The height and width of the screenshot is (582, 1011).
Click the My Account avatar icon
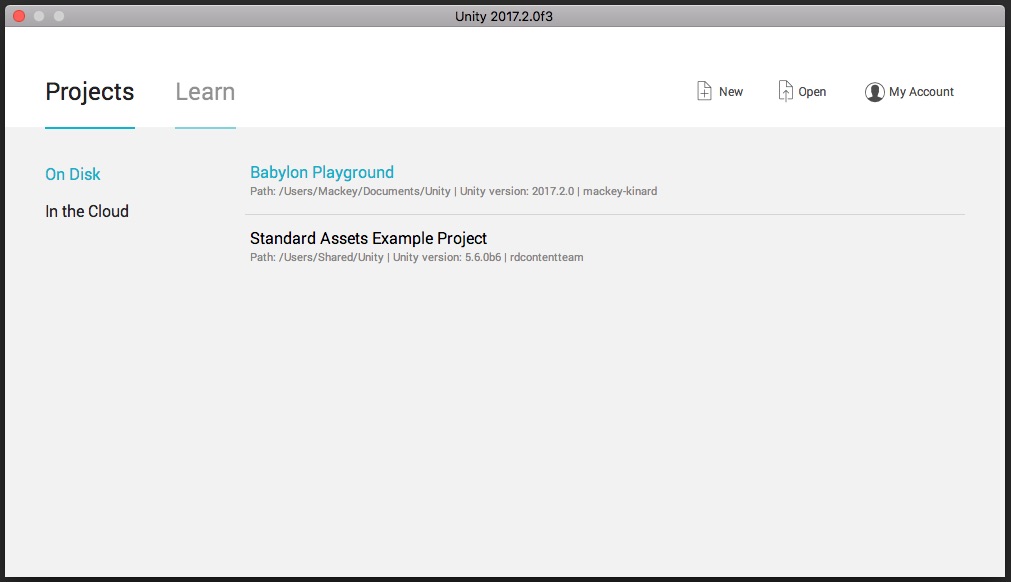pos(874,92)
